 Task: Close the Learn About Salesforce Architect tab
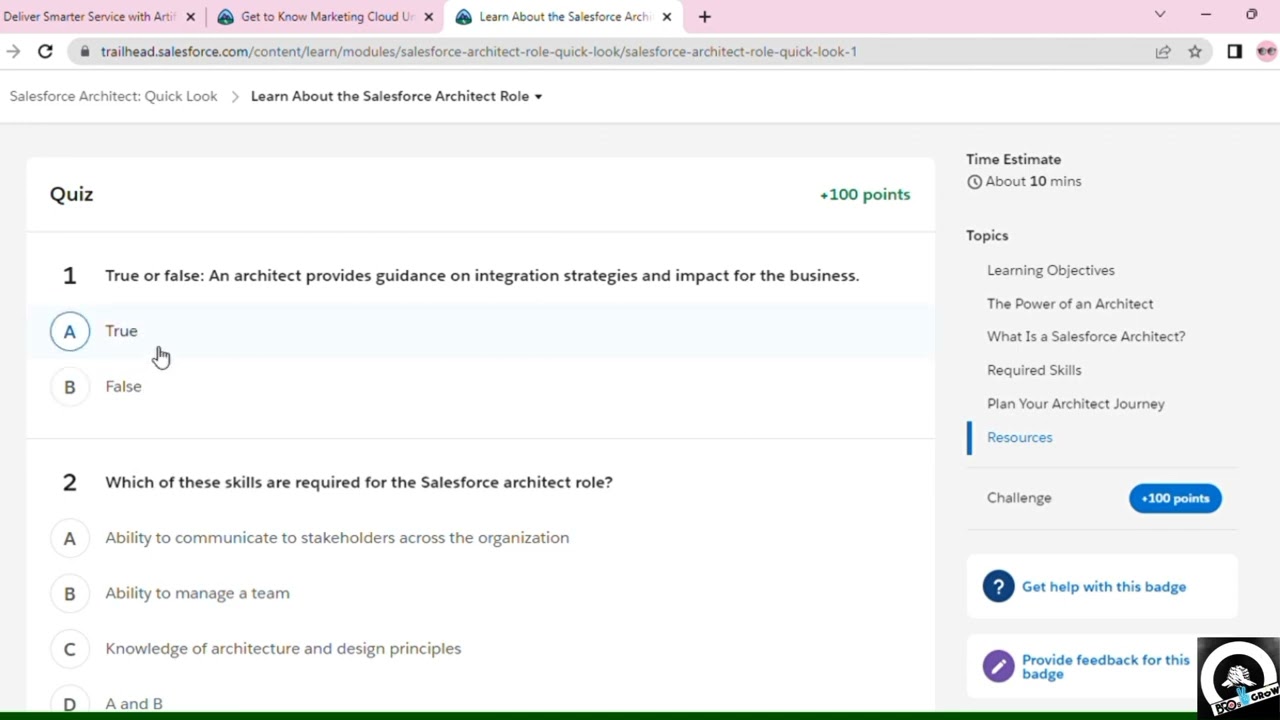point(667,17)
